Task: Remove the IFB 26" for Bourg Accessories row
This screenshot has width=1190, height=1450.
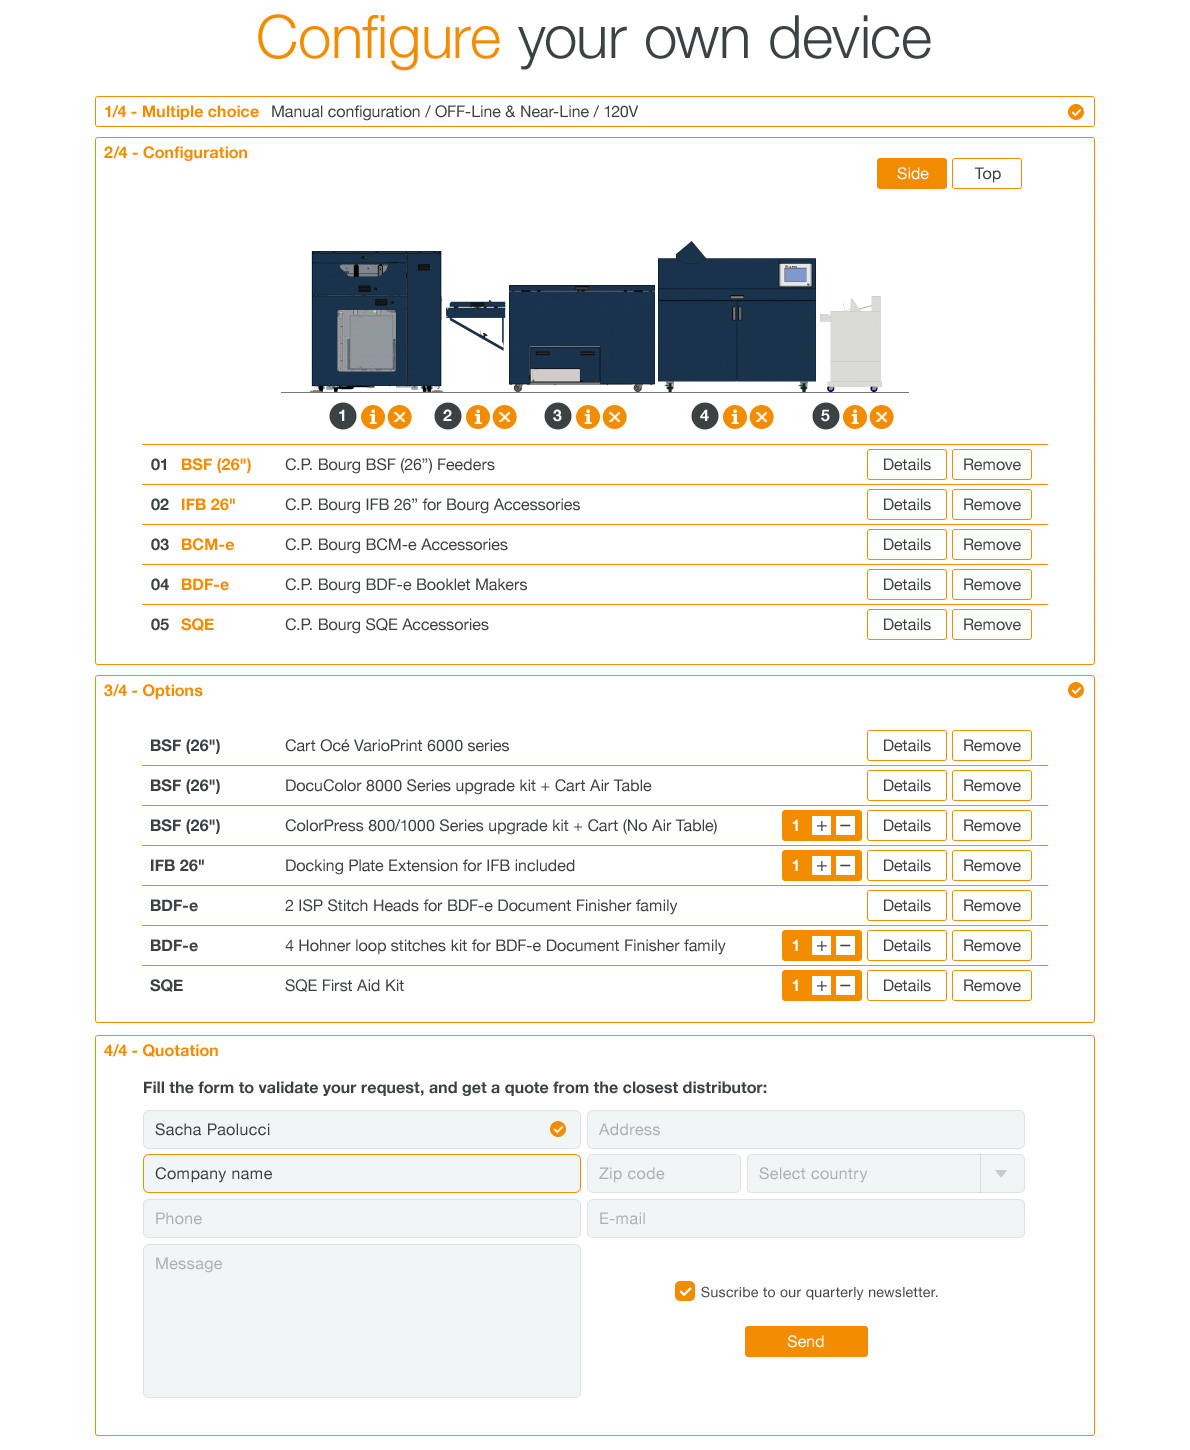Action: tap(992, 505)
